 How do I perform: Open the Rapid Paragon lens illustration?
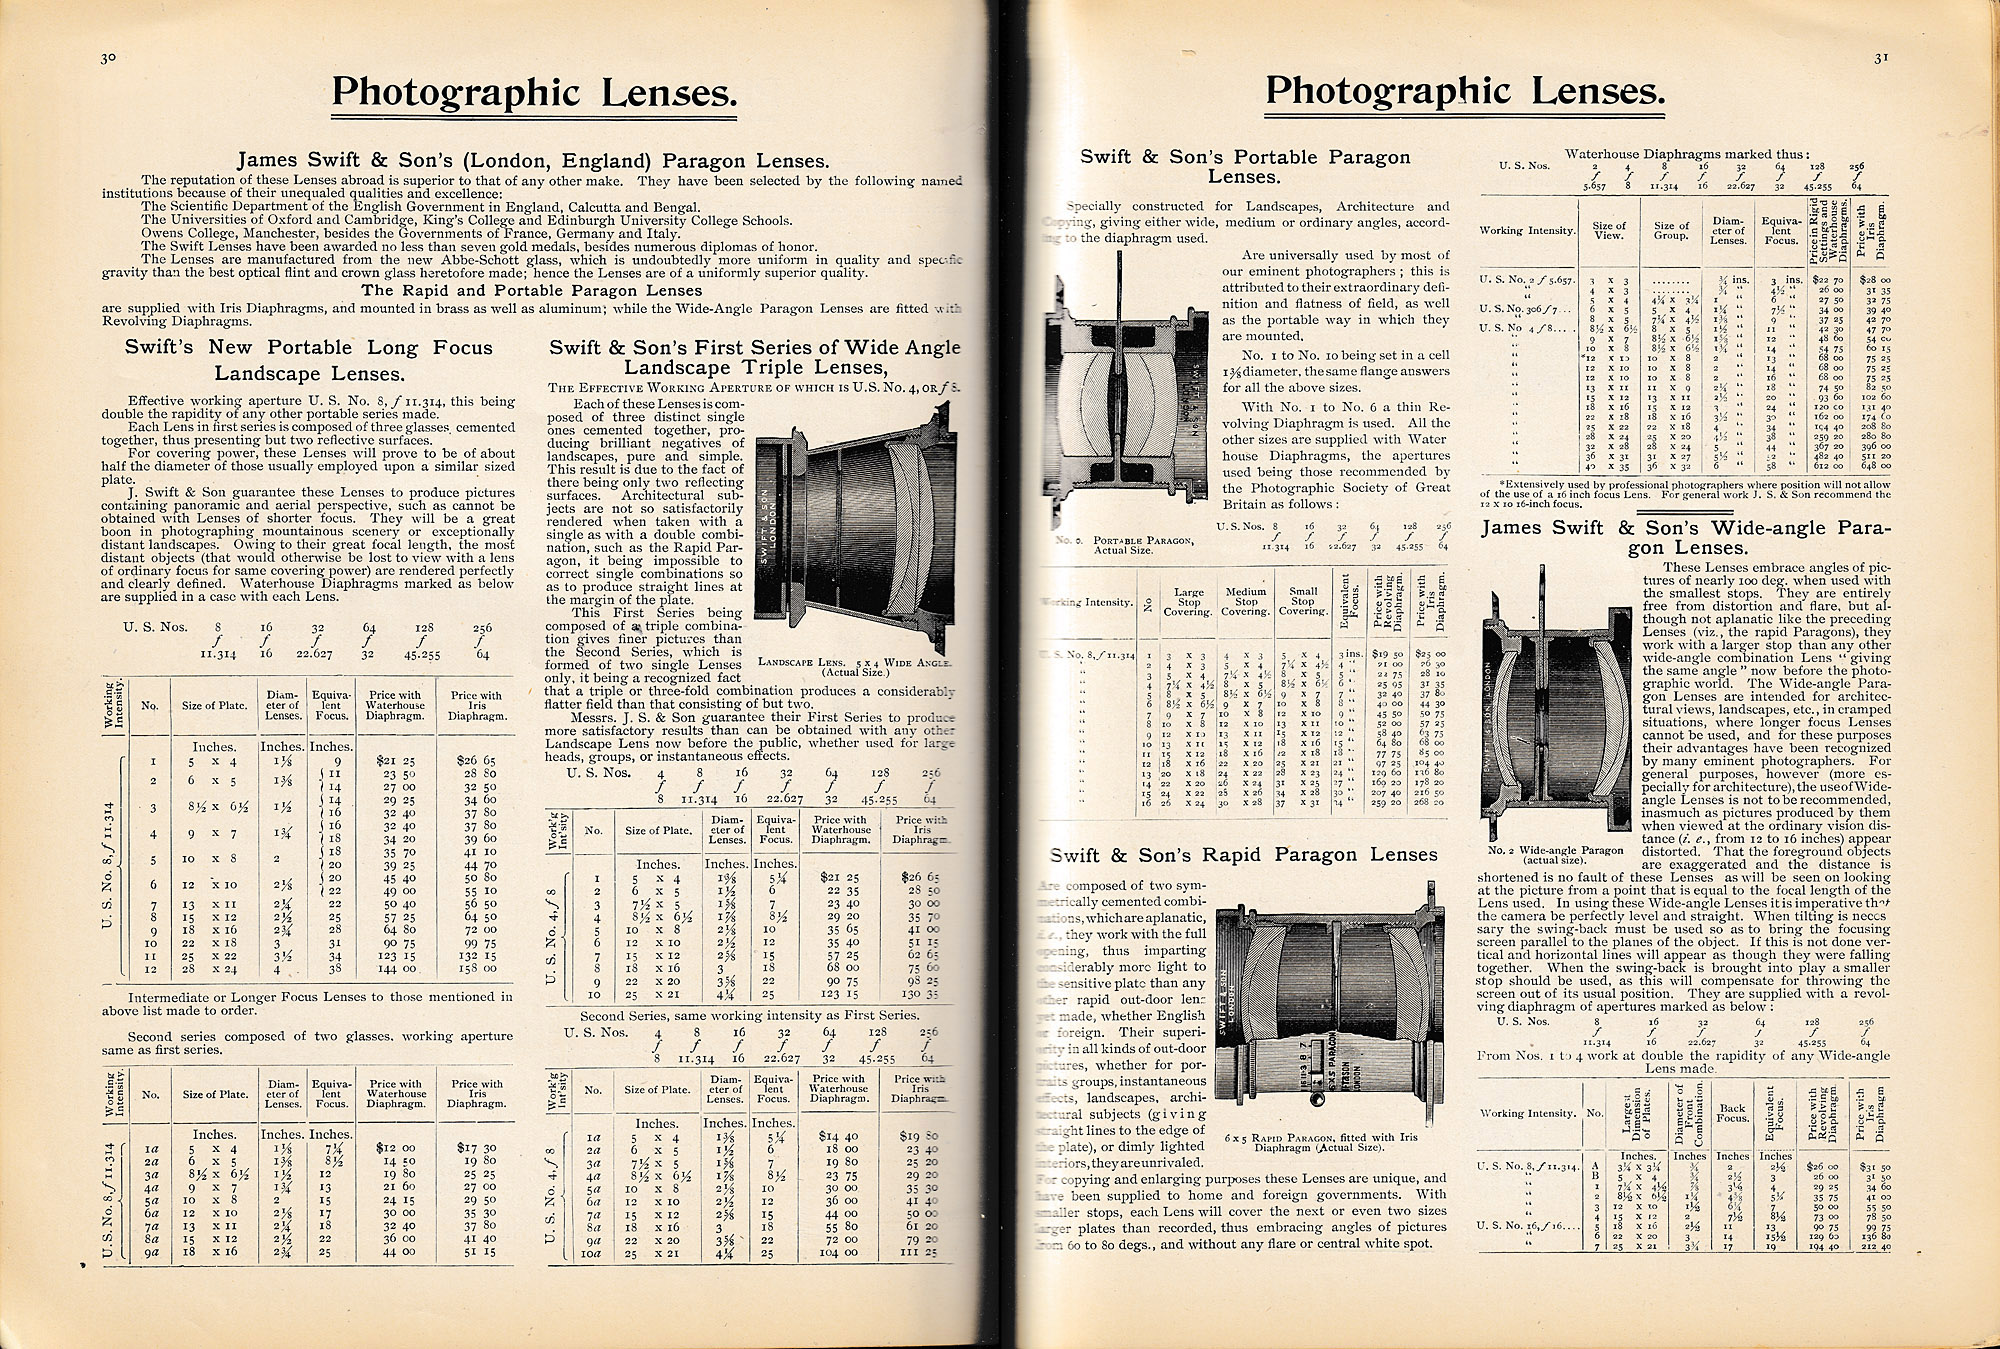[x=1331, y=1005]
